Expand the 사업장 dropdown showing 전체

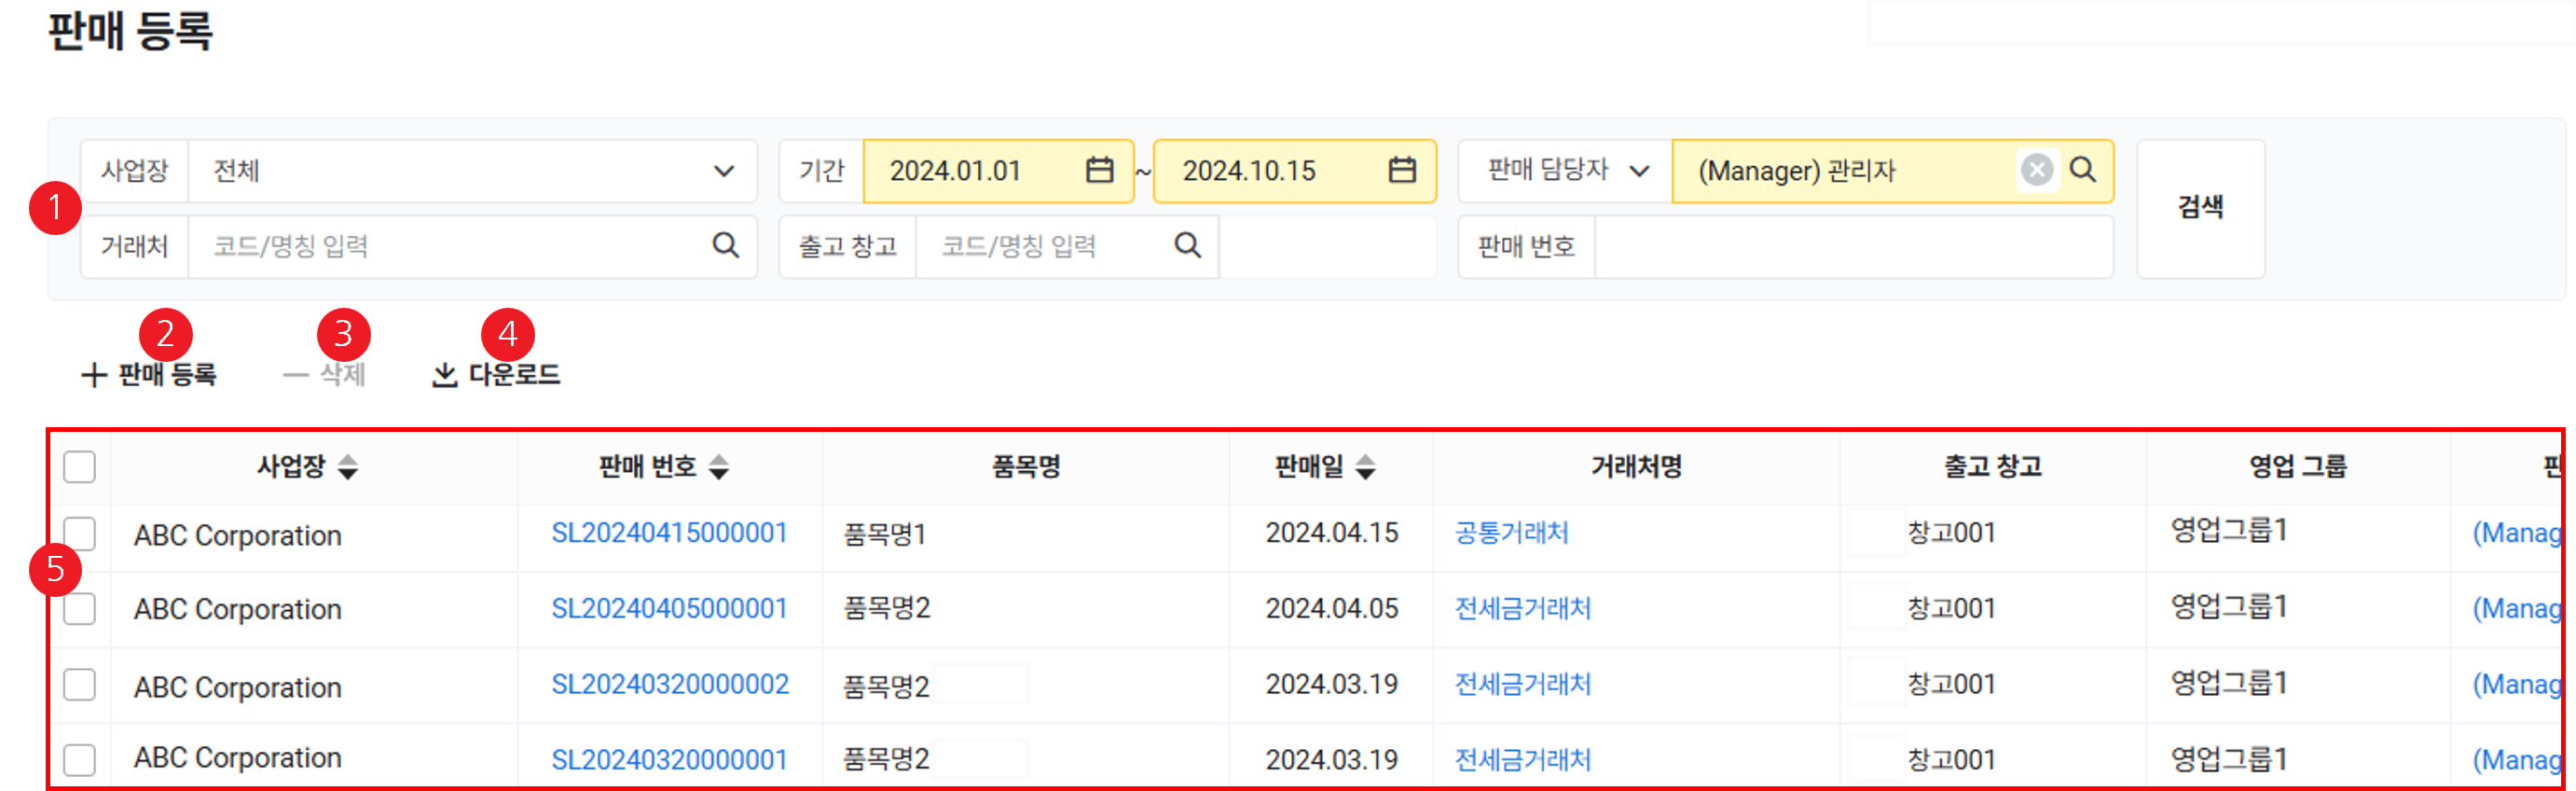[x=723, y=171]
